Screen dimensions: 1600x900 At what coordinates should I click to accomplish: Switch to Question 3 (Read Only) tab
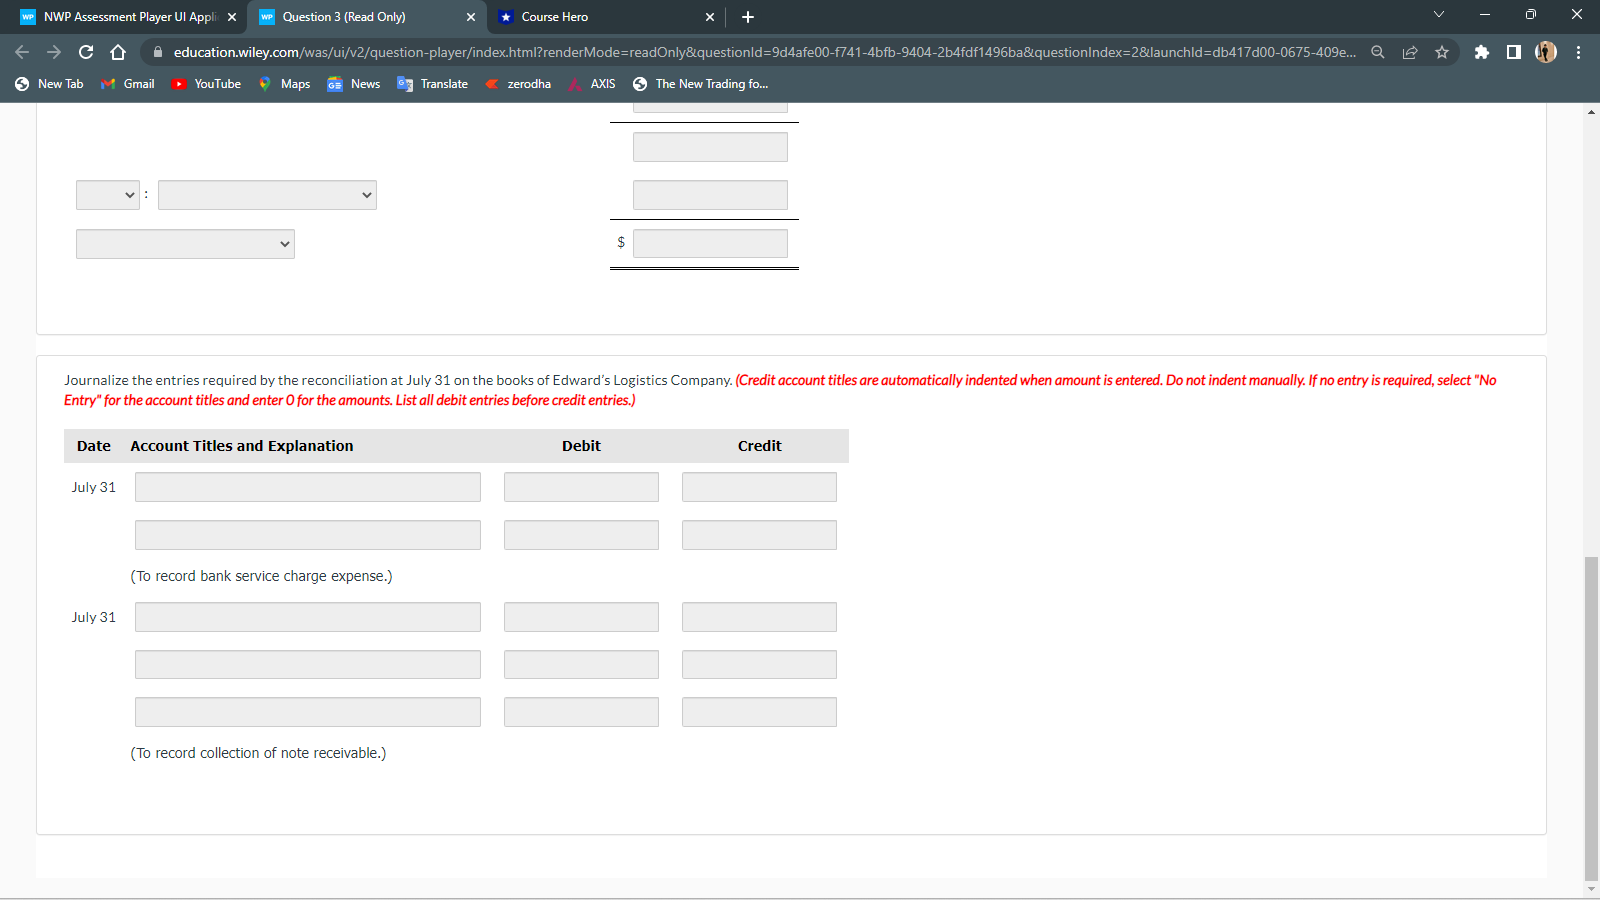pyautogui.click(x=367, y=17)
